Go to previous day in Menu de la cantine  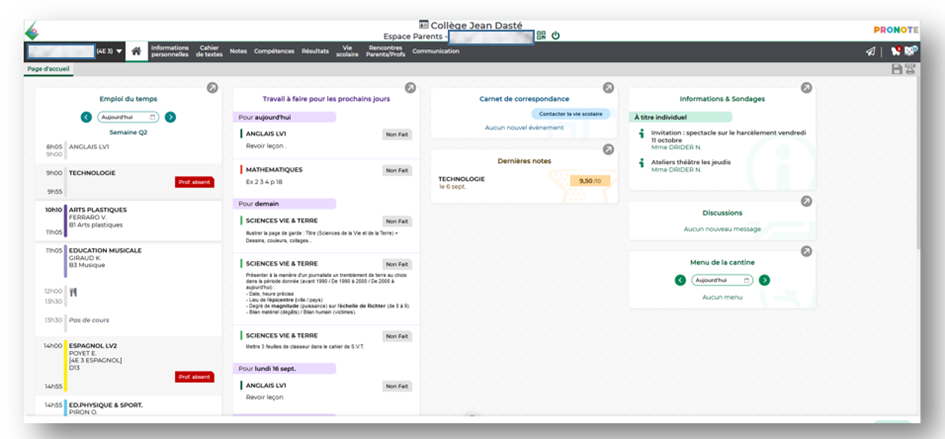(x=680, y=280)
